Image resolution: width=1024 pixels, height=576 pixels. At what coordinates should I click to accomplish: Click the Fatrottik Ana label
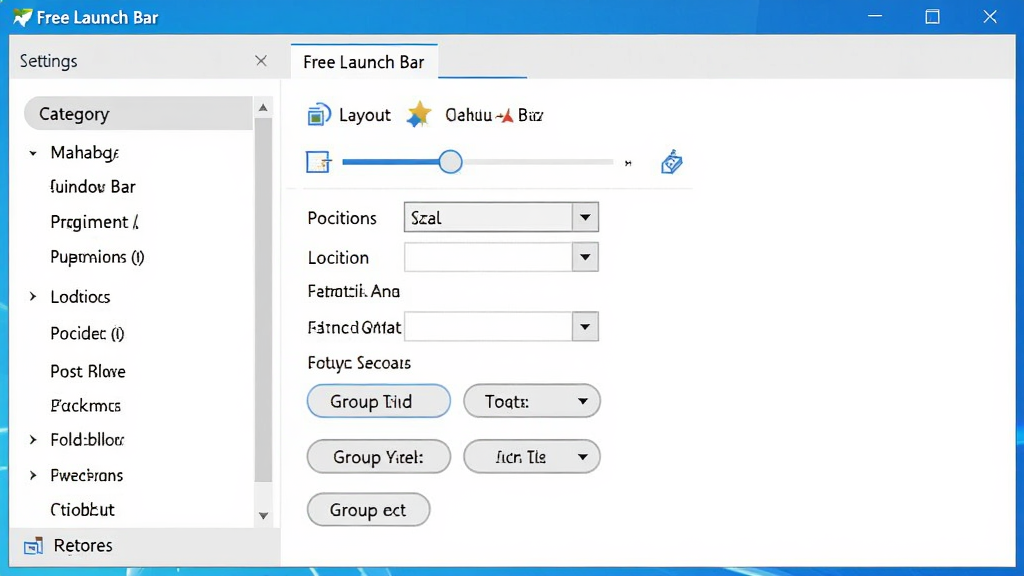coord(353,291)
